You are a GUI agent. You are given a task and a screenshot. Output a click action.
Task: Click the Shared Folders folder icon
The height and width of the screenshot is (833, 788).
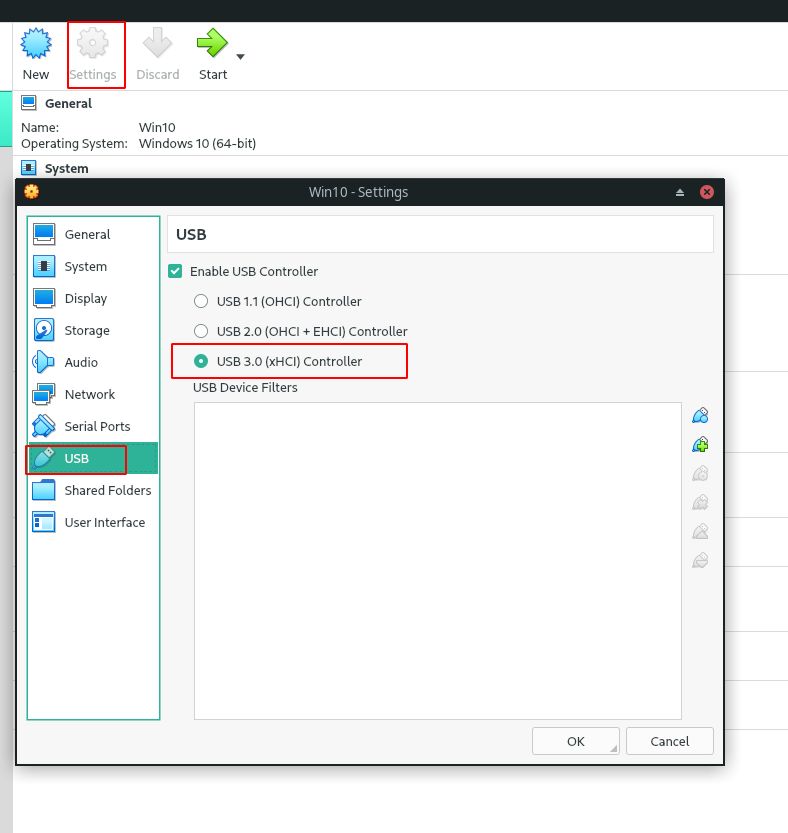pyautogui.click(x=44, y=490)
